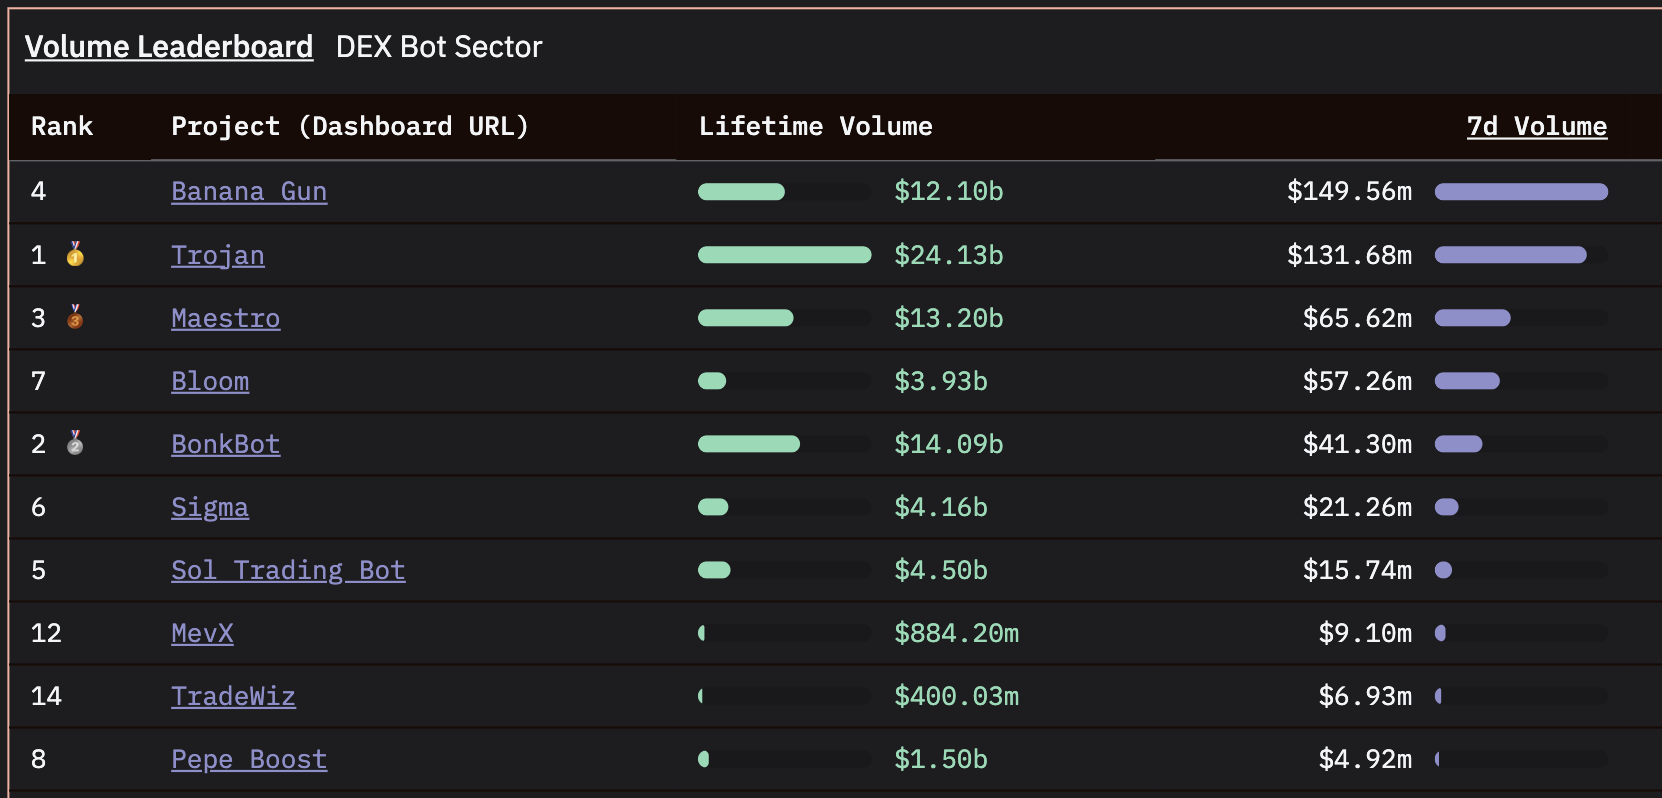Select the $21.26m 7d volume value

1358,507
